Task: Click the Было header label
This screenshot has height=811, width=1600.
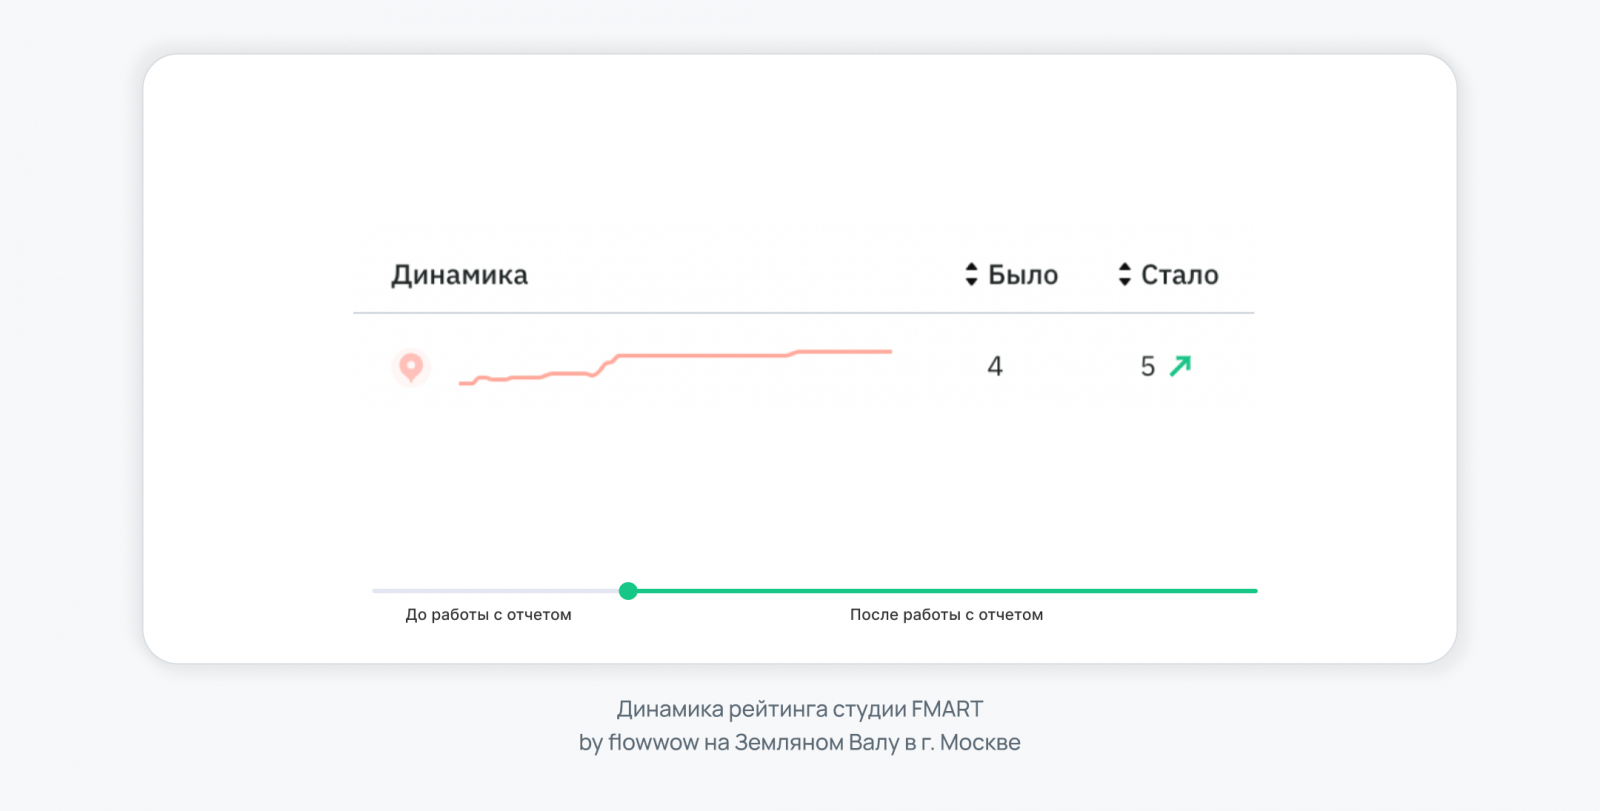Action: click(x=1023, y=275)
